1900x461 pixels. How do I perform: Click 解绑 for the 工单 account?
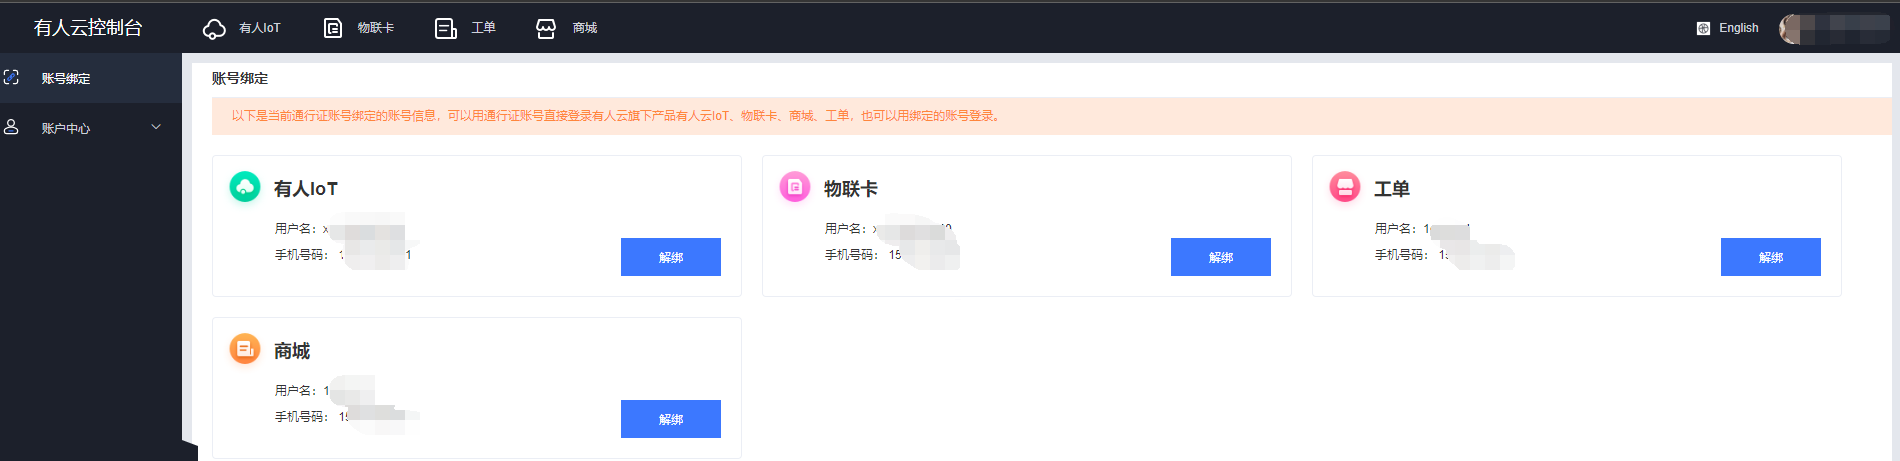[x=1771, y=257]
